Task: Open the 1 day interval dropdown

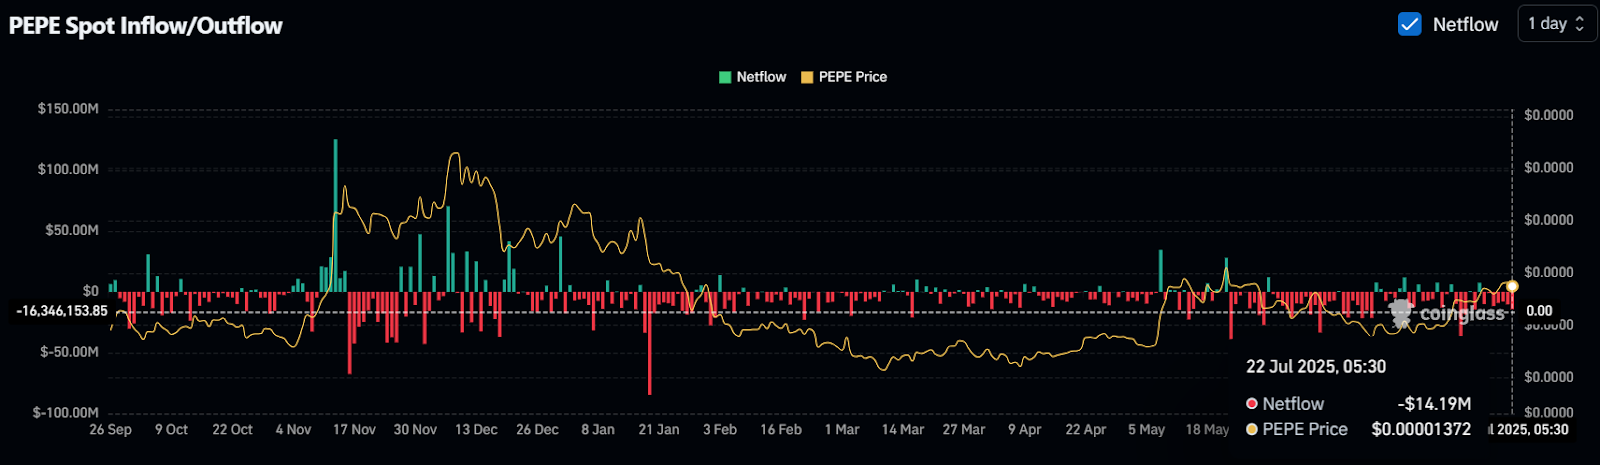Action: (1556, 24)
